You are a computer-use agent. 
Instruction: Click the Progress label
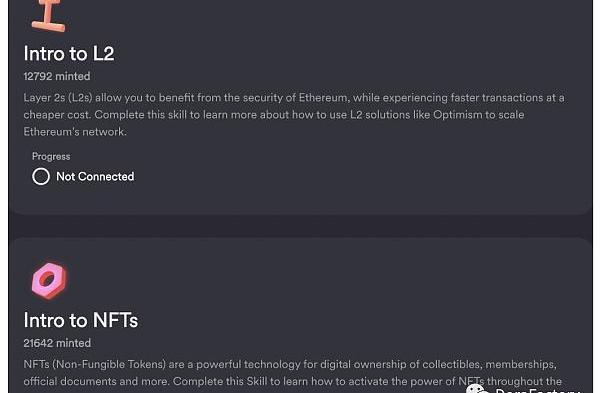coord(51,157)
